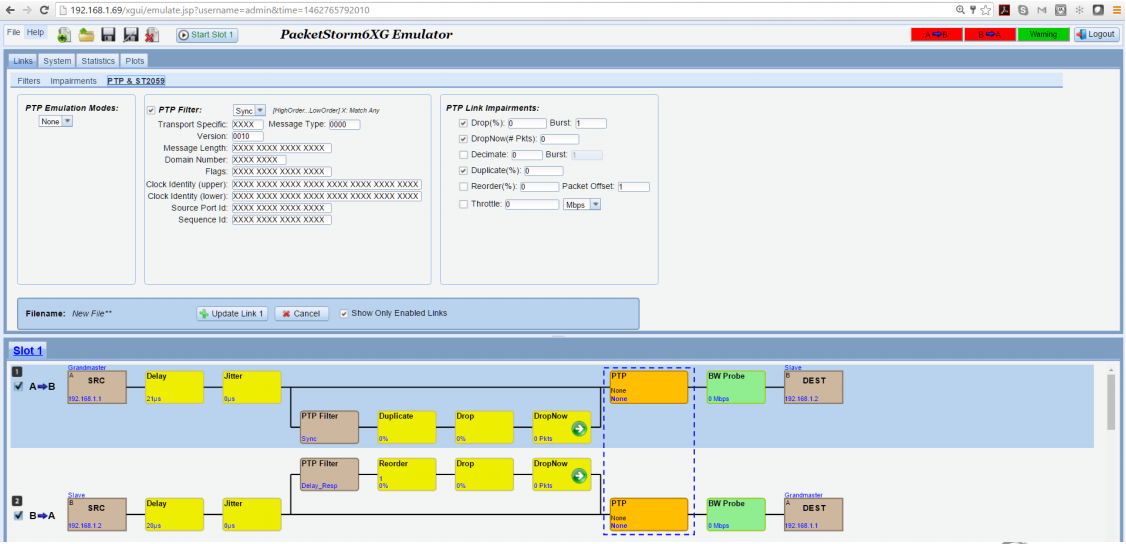Click the Cancel button
This screenshot has height=544, width=1126.
302,314
